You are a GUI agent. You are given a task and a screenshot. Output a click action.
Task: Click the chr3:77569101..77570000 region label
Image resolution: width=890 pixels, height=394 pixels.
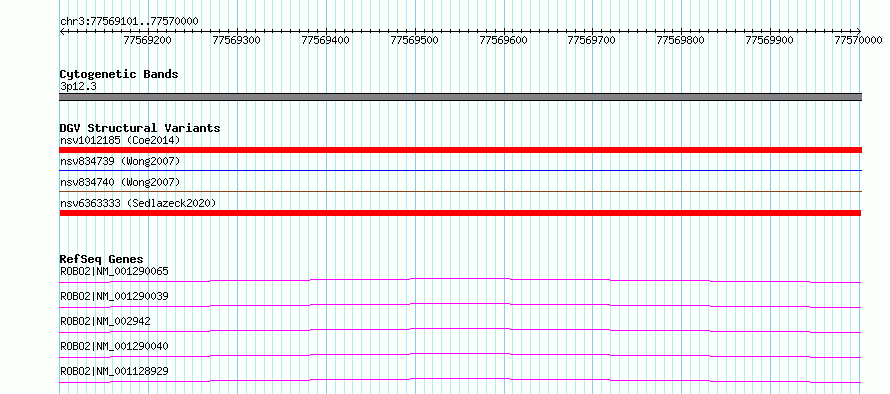point(129,21)
